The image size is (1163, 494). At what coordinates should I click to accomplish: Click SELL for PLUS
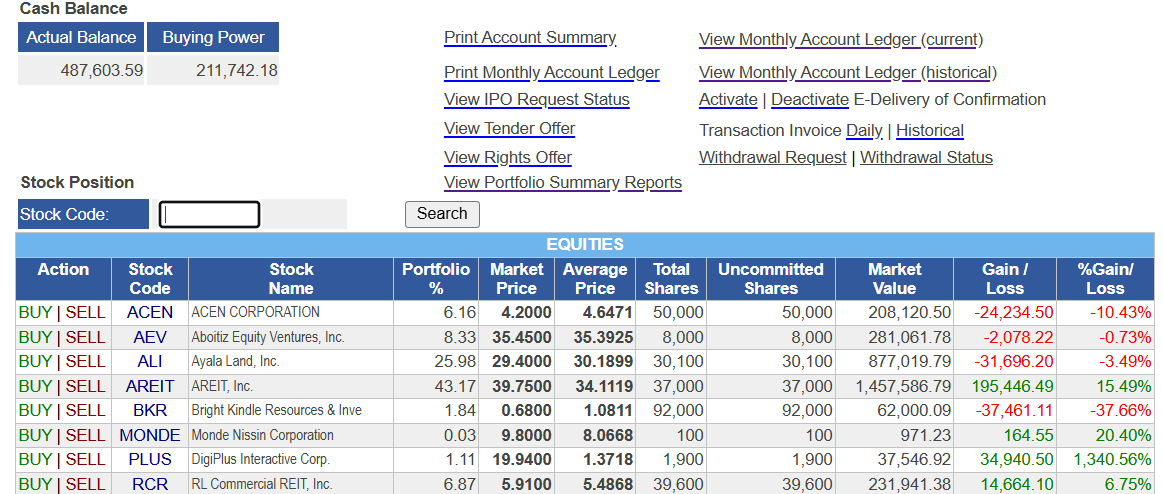(x=85, y=460)
